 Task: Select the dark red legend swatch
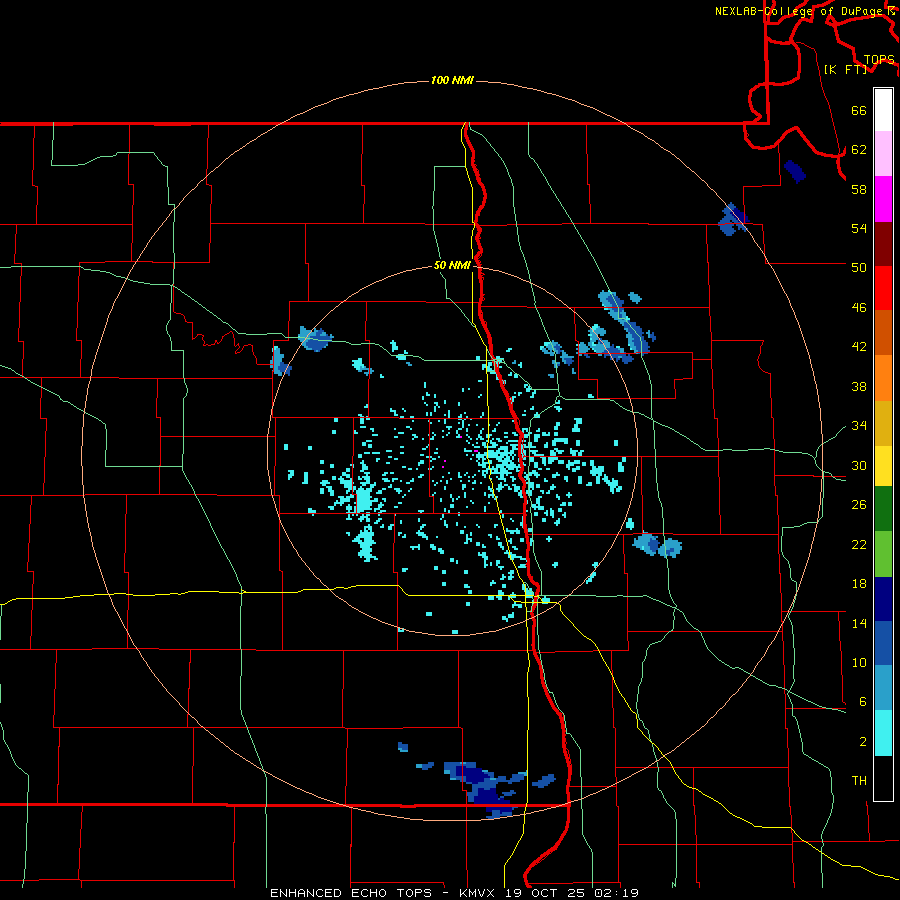tap(883, 244)
